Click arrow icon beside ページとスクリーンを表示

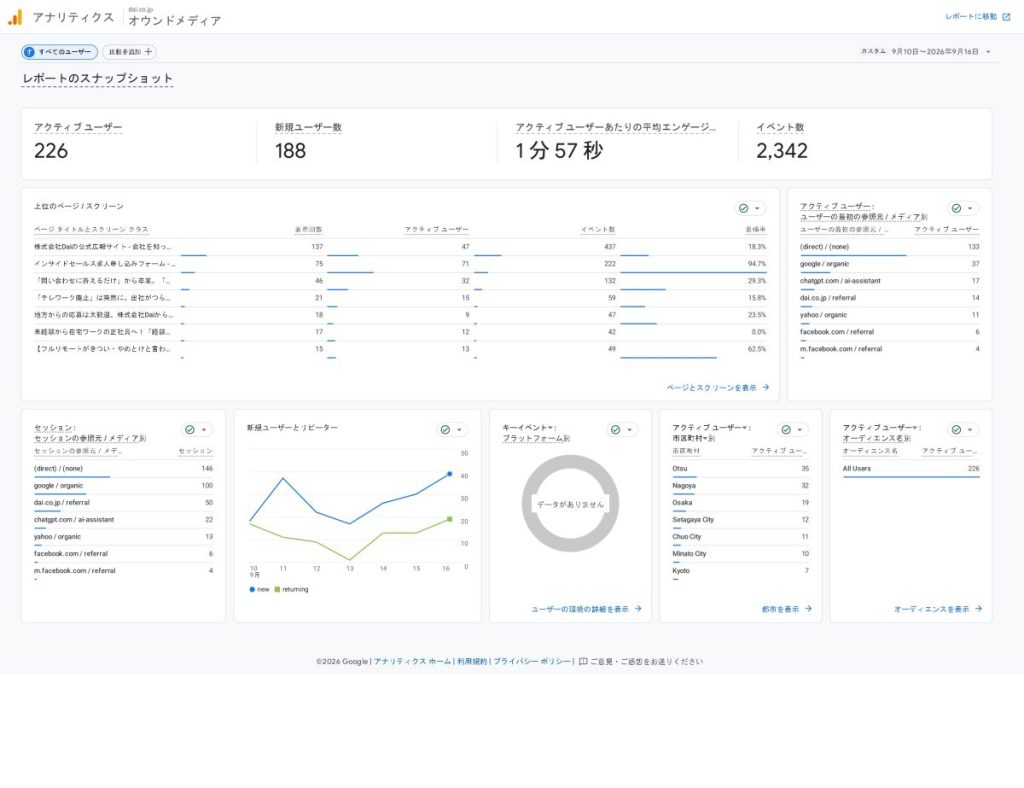pos(765,387)
